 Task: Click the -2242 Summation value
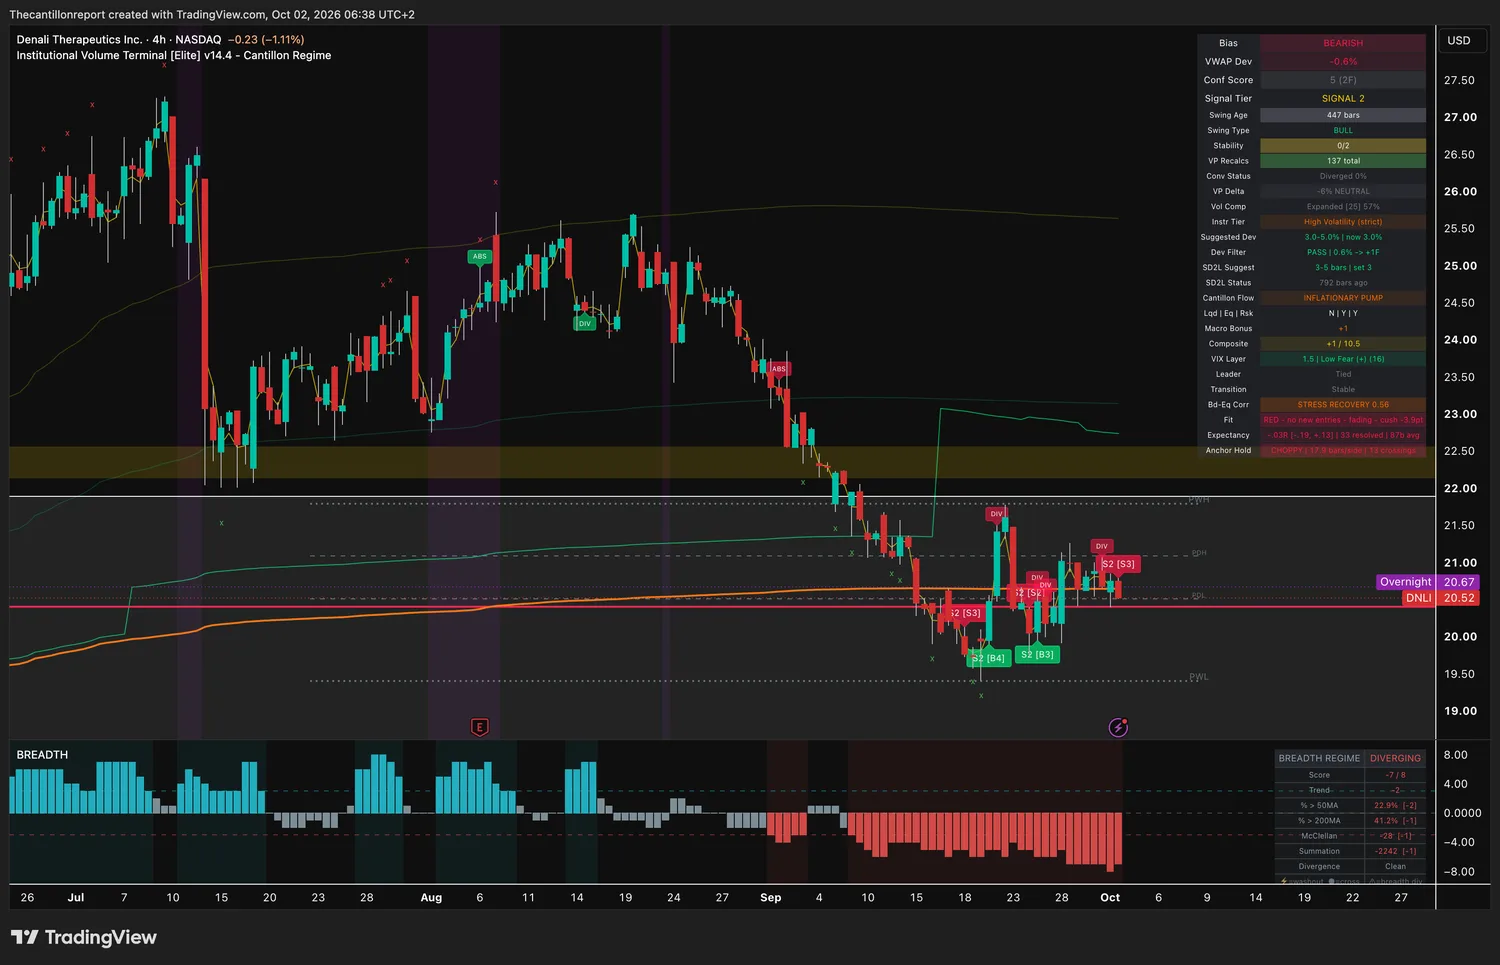point(1395,851)
